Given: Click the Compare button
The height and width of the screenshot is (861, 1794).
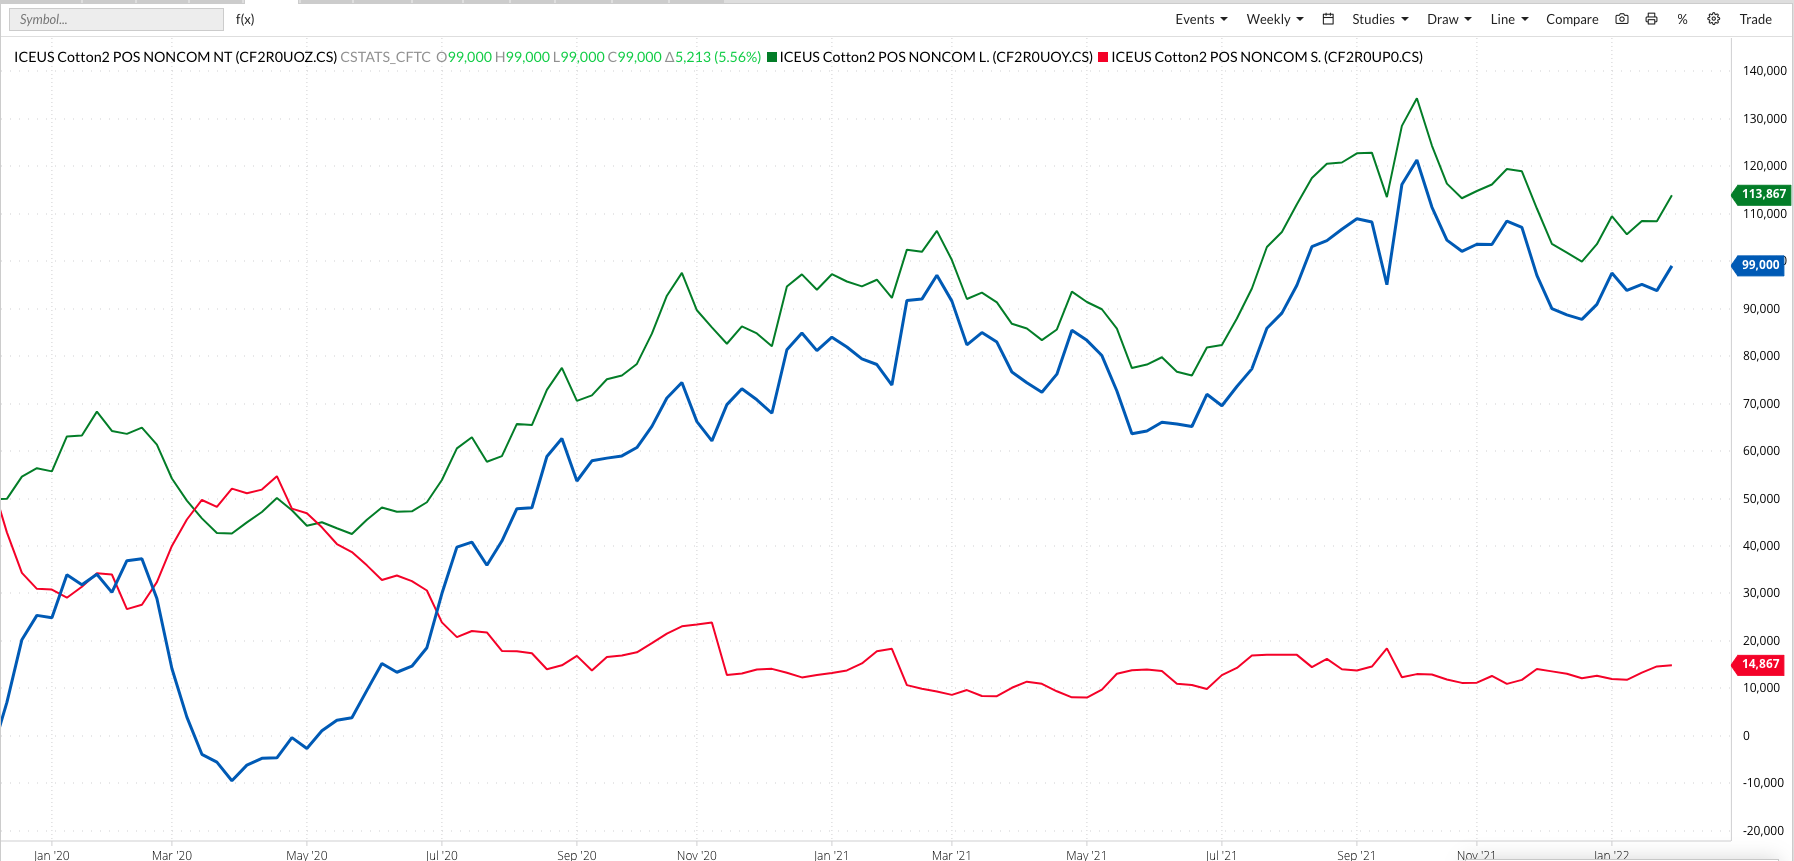Looking at the screenshot, I should (x=1571, y=19).
